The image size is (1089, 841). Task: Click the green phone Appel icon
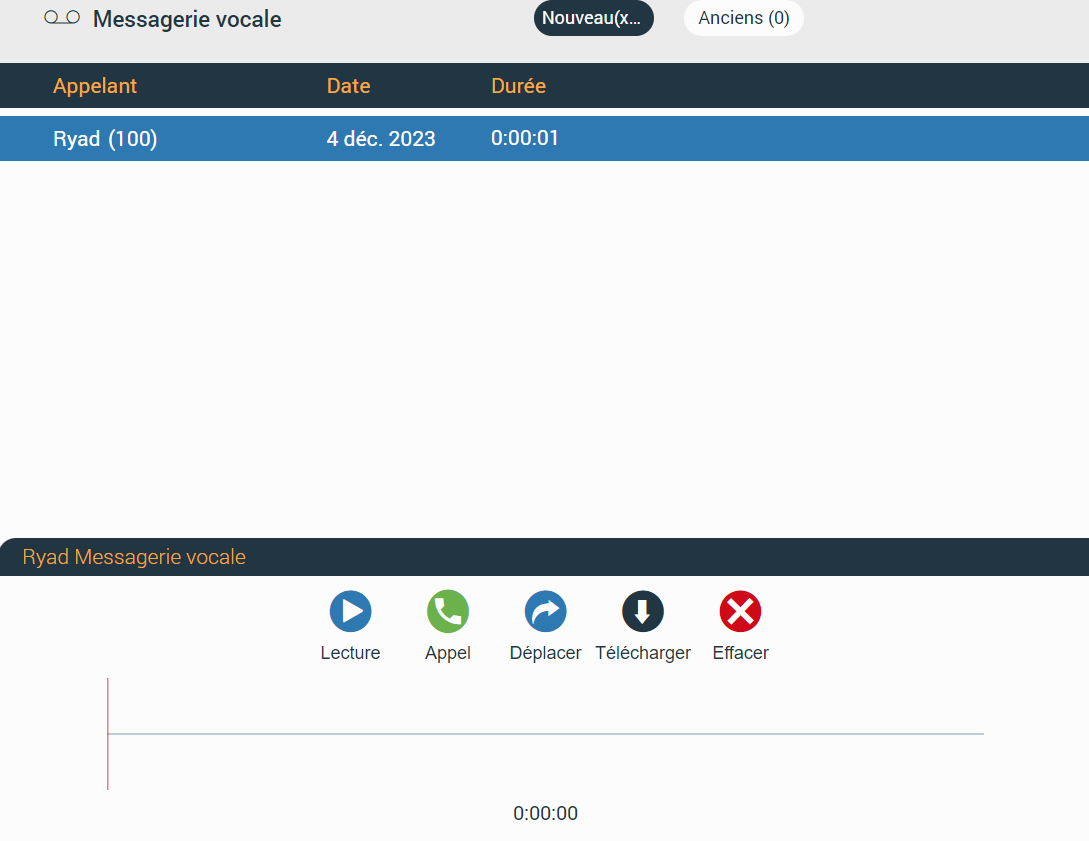448,611
